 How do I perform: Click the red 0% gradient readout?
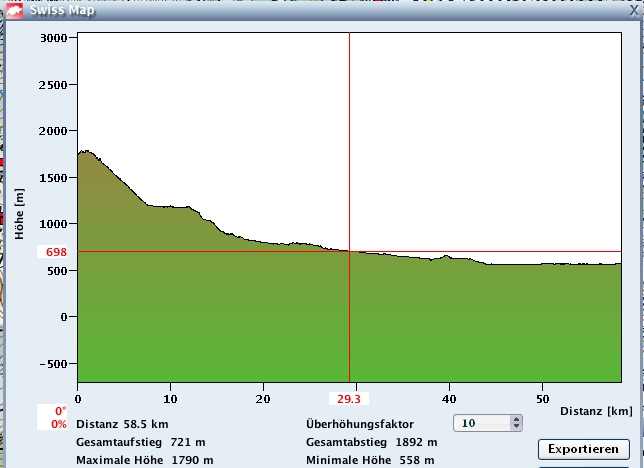58,424
